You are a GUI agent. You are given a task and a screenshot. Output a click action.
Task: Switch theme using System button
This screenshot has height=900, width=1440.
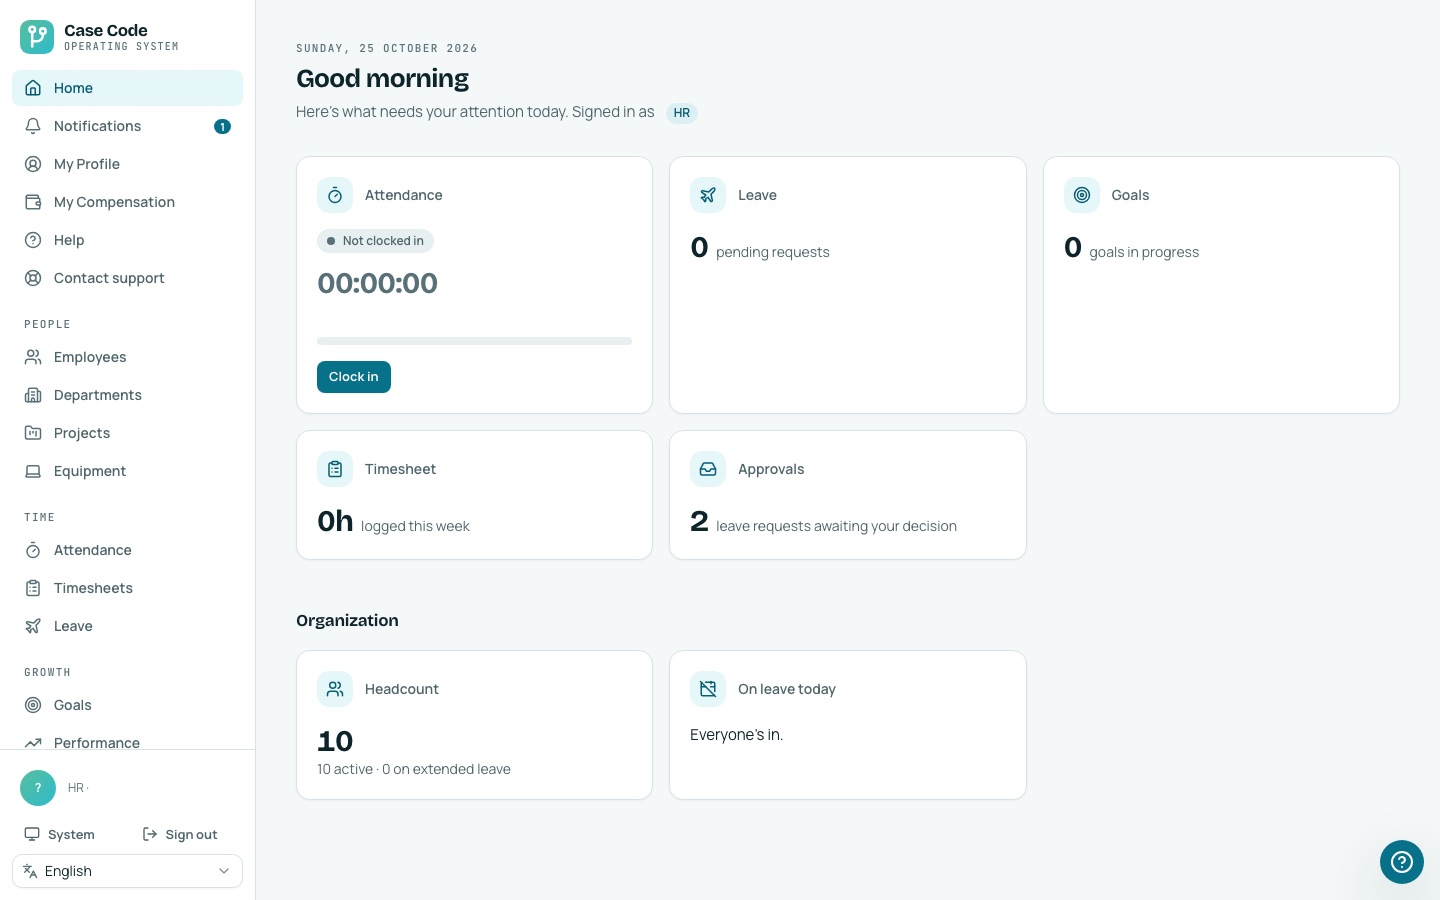[x=60, y=834]
